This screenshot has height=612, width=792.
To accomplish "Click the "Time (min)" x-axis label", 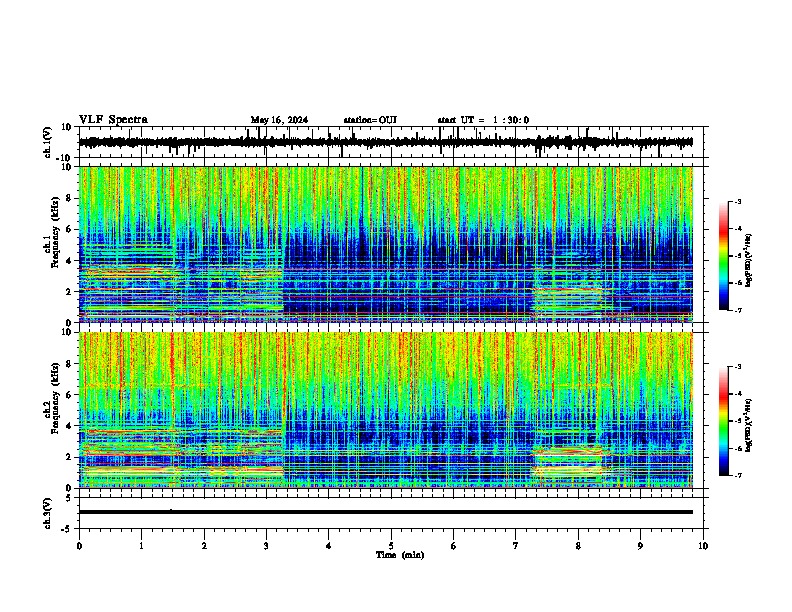I will [400, 555].
